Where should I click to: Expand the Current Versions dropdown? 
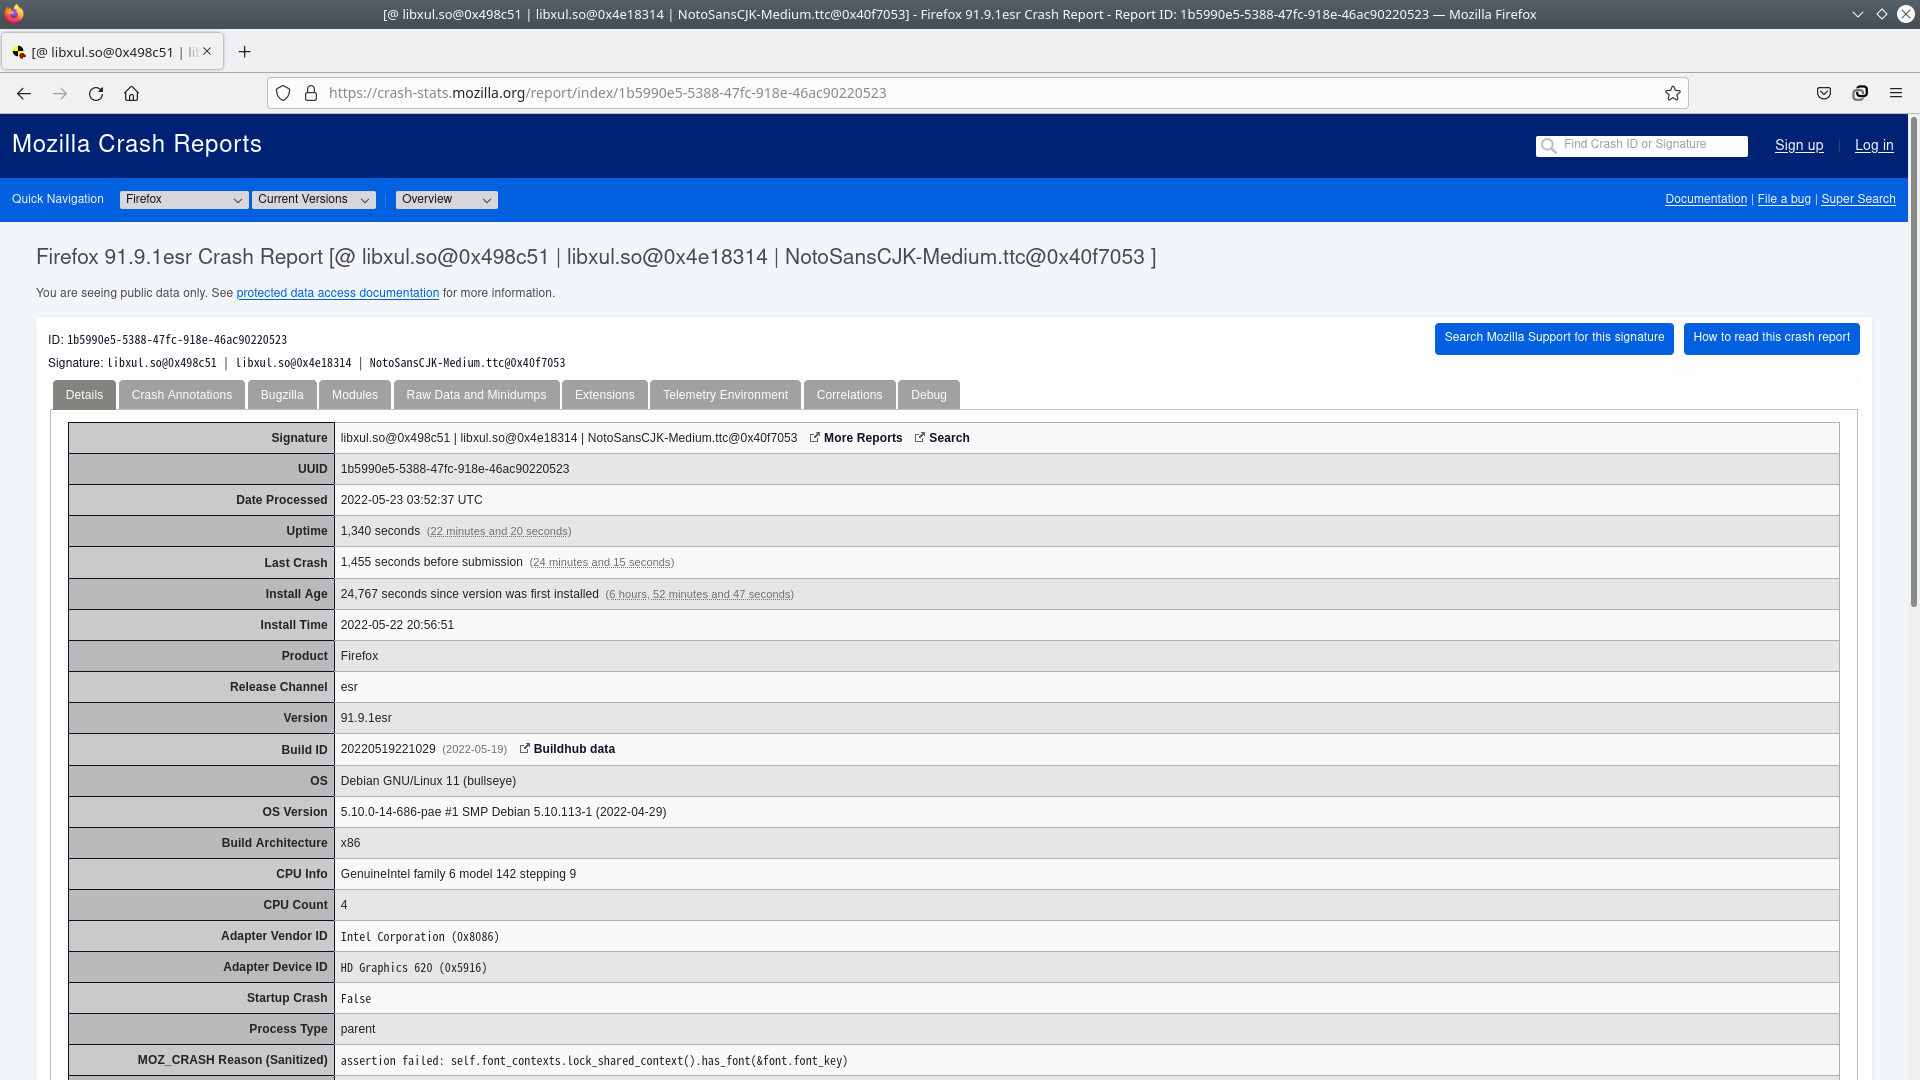(x=314, y=200)
